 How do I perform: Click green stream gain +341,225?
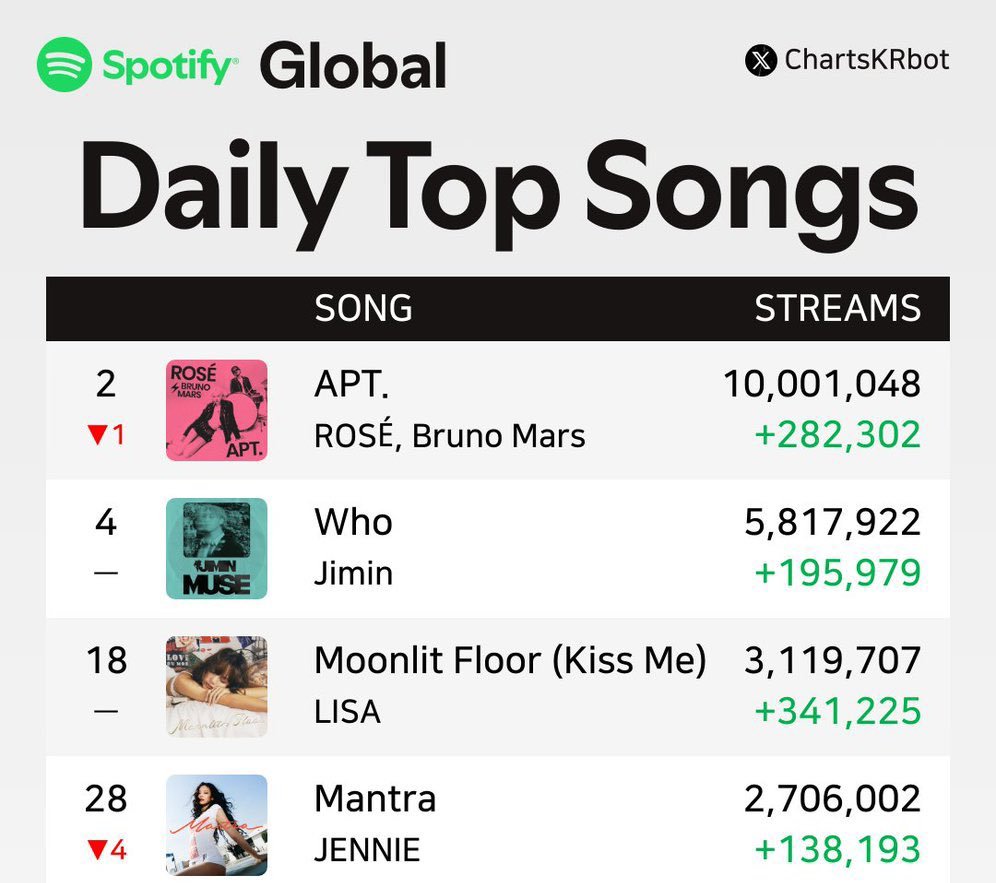point(838,711)
